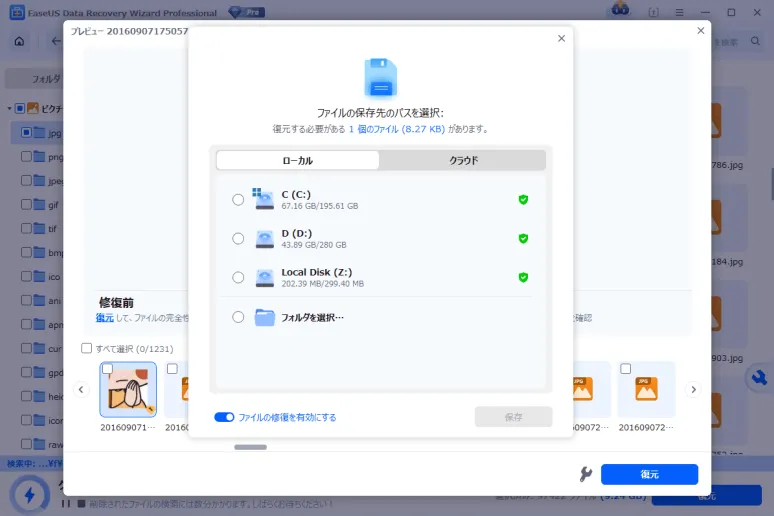Screen dimensions: 774x516
Task: Click the Local Disk (Z:) drive icon
Action: tap(264, 278)
